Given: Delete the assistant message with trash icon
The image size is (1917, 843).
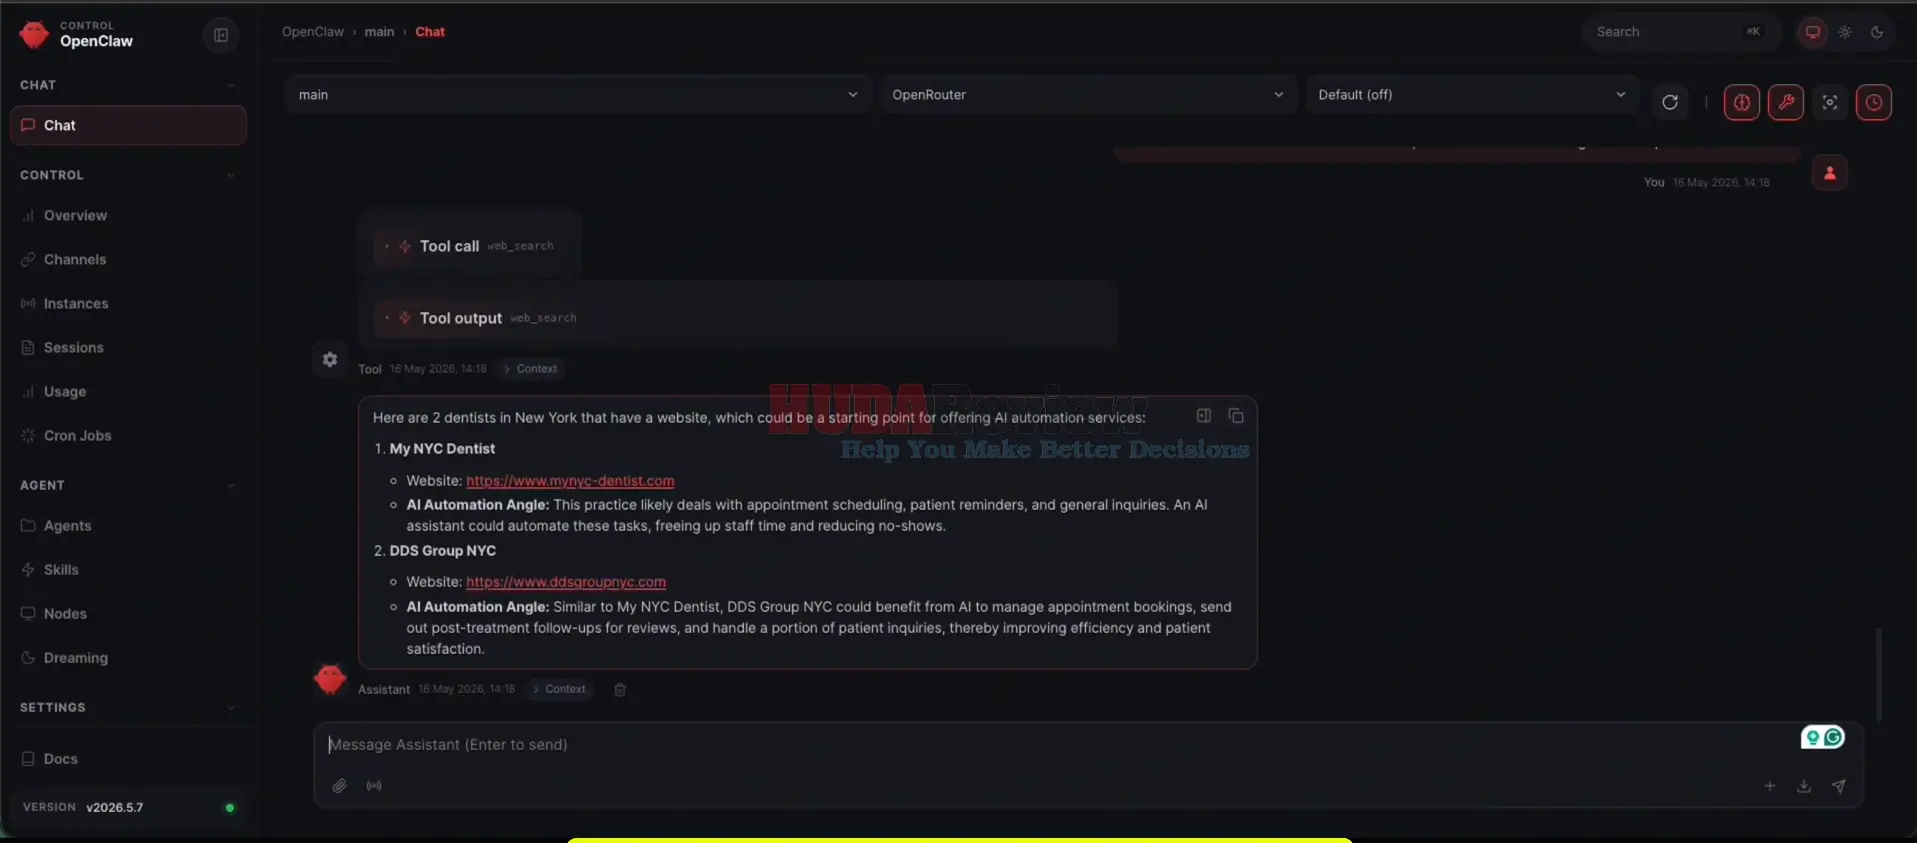Looking at the screenshot, I should (620, 690).
